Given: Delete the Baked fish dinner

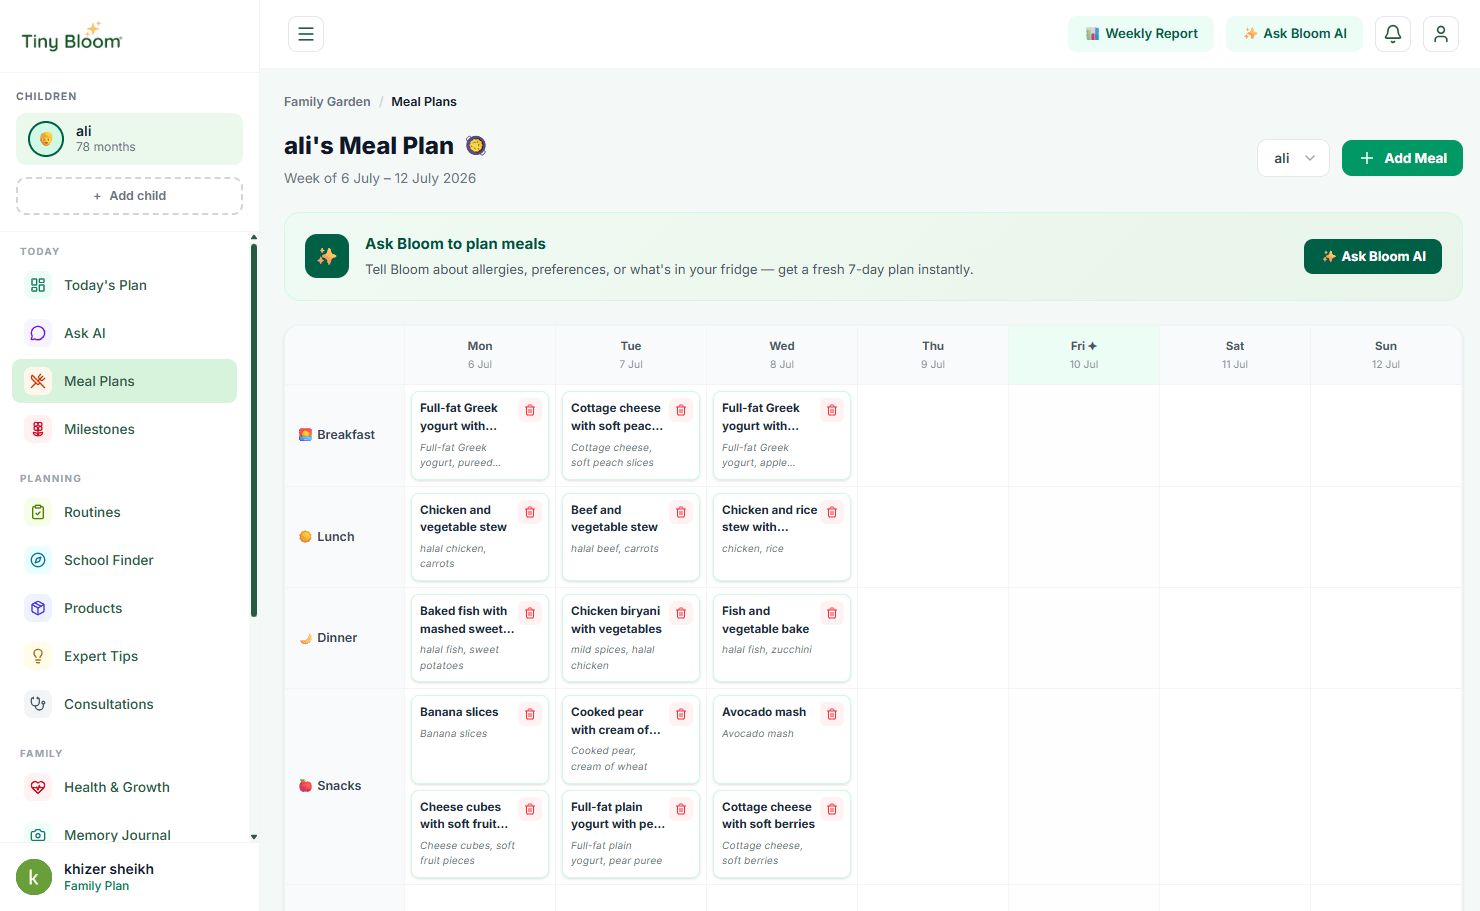Looking at the screenshot, I should coord(530,613).
